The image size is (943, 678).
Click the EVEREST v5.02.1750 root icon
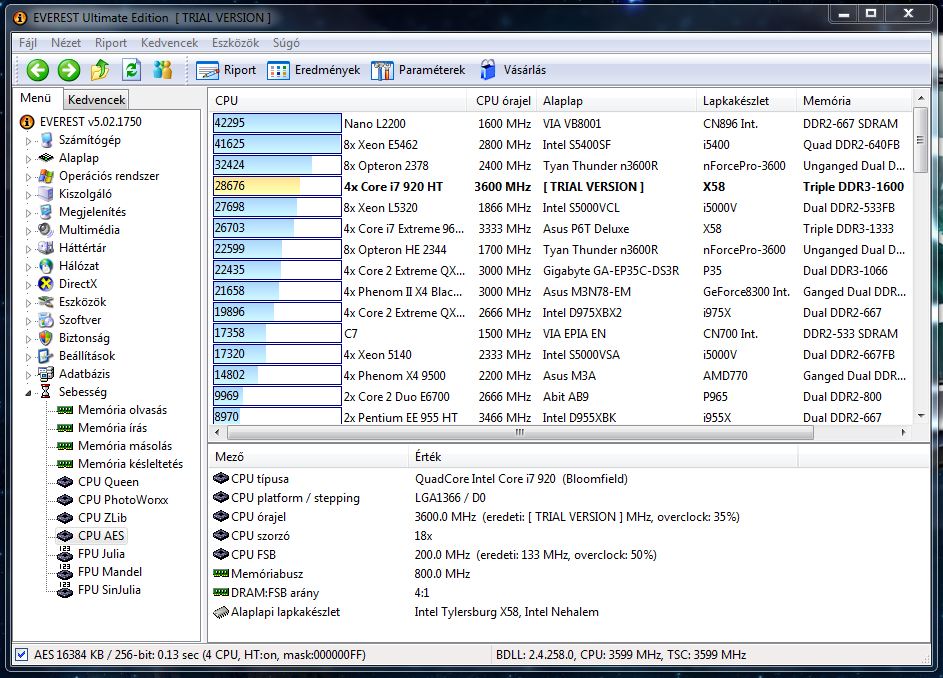click(27, 122)
